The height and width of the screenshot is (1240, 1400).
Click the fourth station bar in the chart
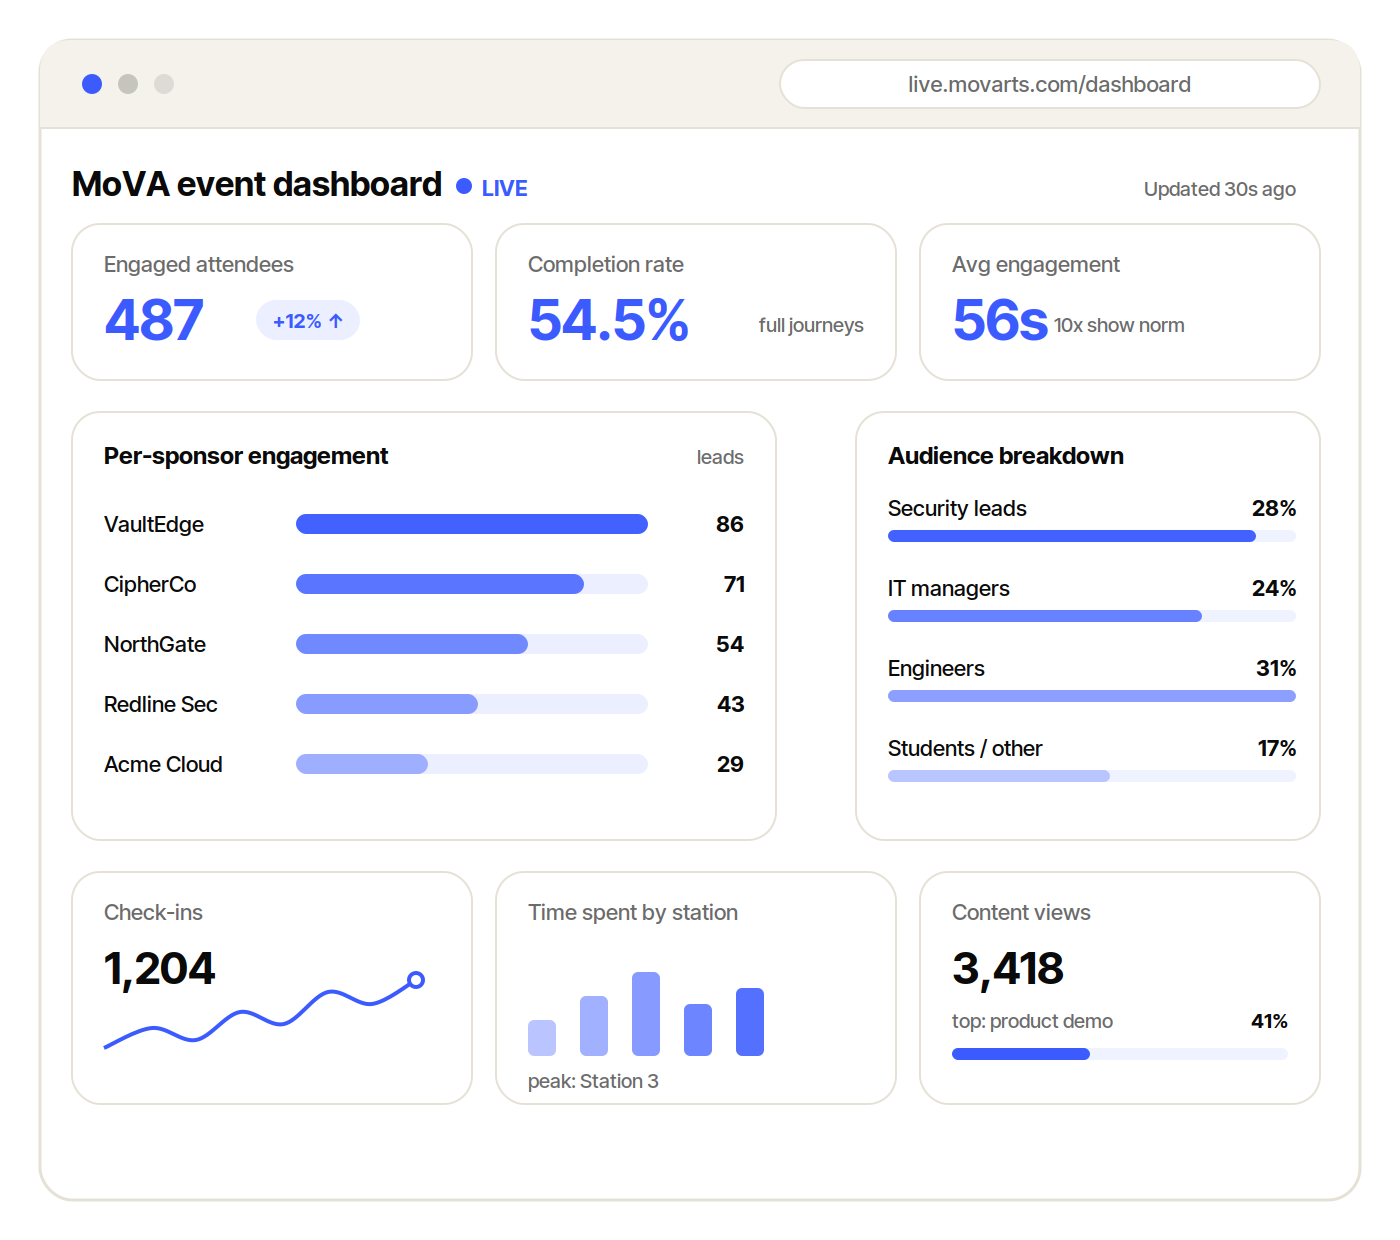pyautogui.click(x=698, y=1030)
